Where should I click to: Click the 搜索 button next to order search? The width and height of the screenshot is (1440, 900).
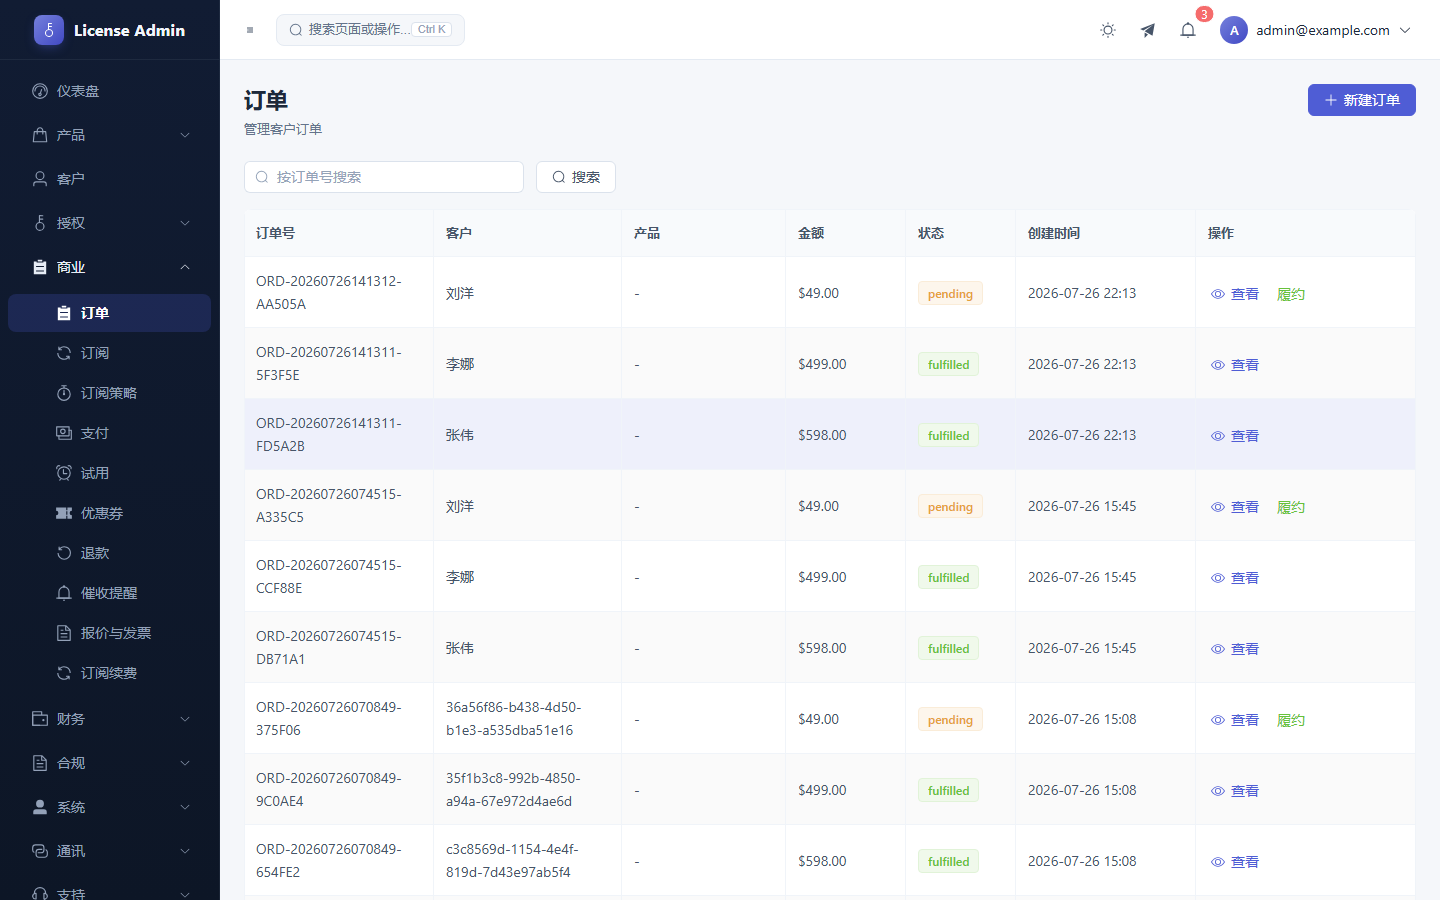coord(576,177)
